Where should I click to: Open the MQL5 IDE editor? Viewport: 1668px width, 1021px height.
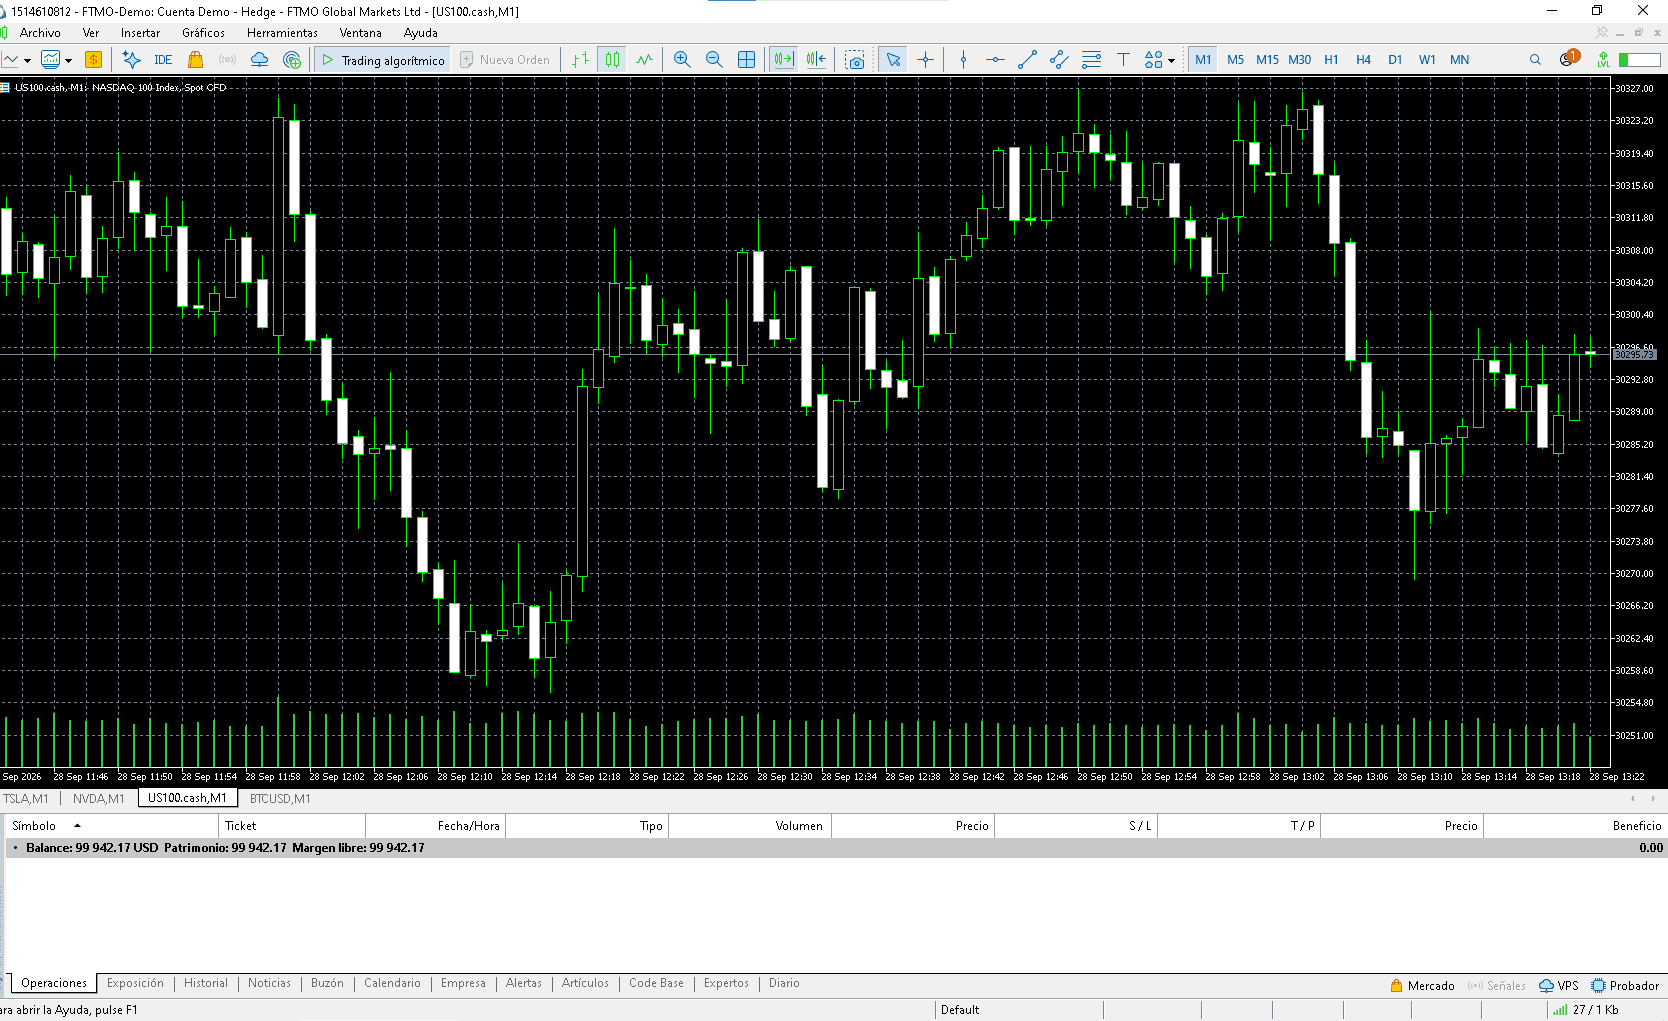tap(163, 60)
